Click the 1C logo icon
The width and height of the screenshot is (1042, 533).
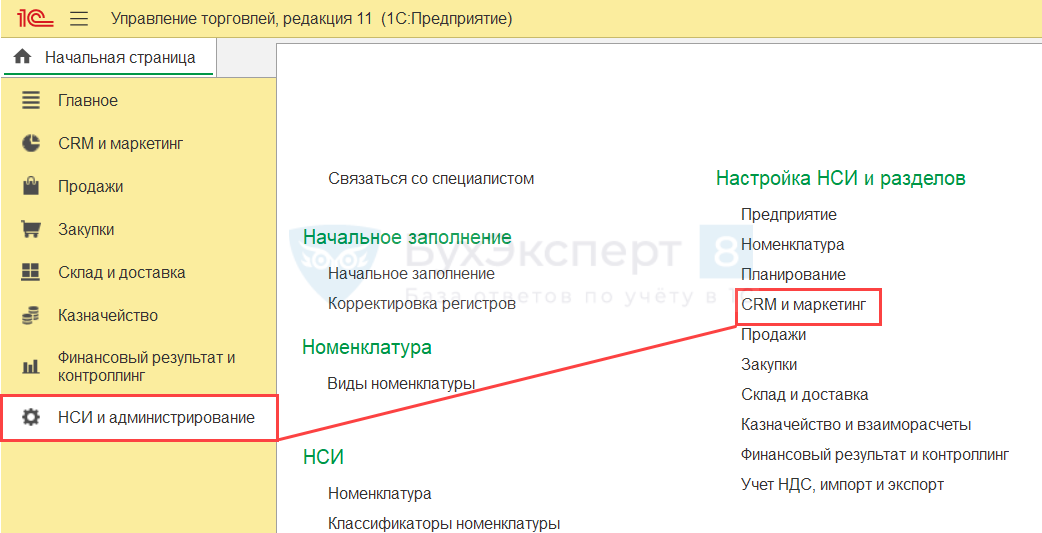[x=35, y=18]
